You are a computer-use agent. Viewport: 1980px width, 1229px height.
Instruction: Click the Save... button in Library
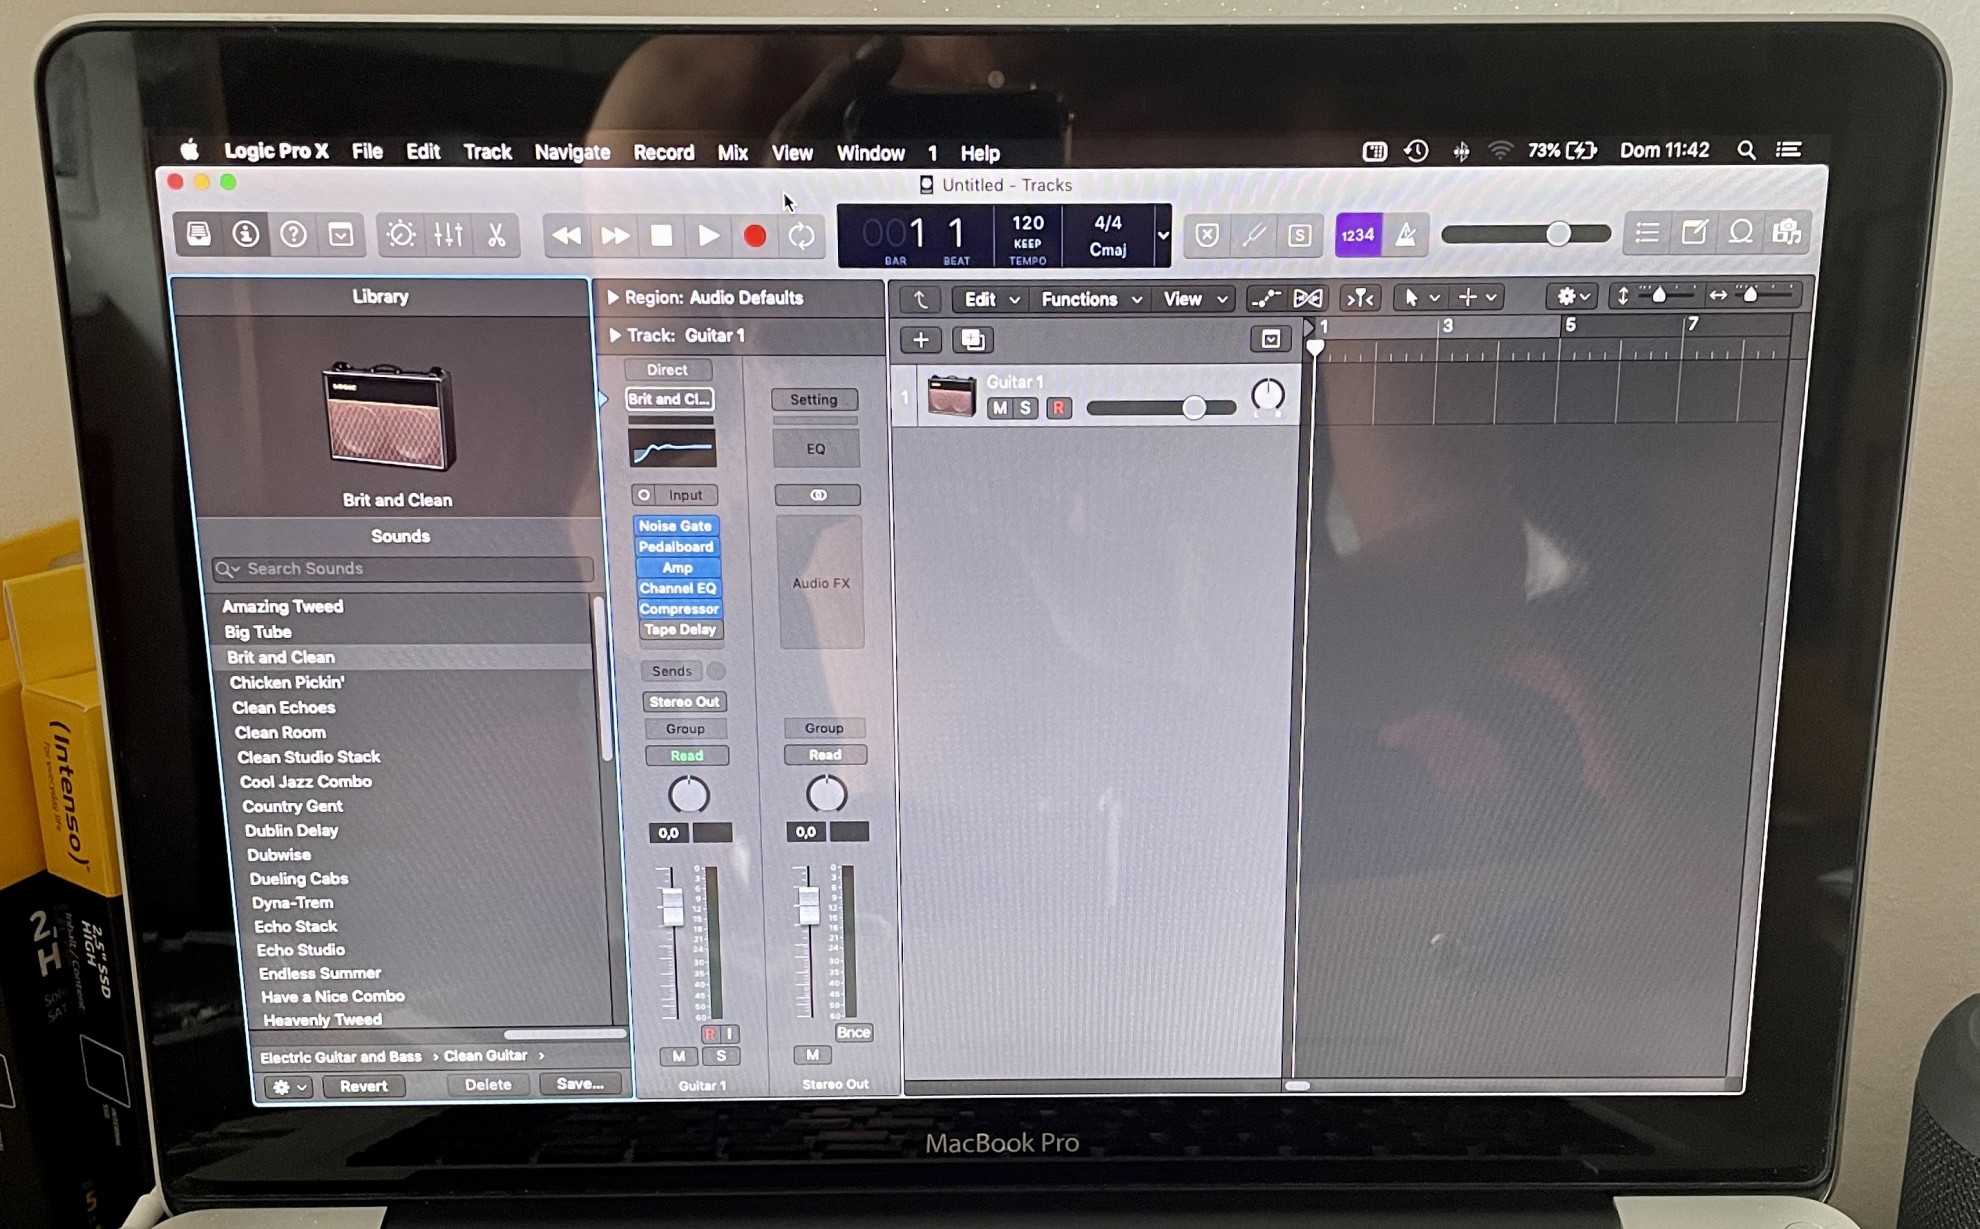[x=580, y=1083]
